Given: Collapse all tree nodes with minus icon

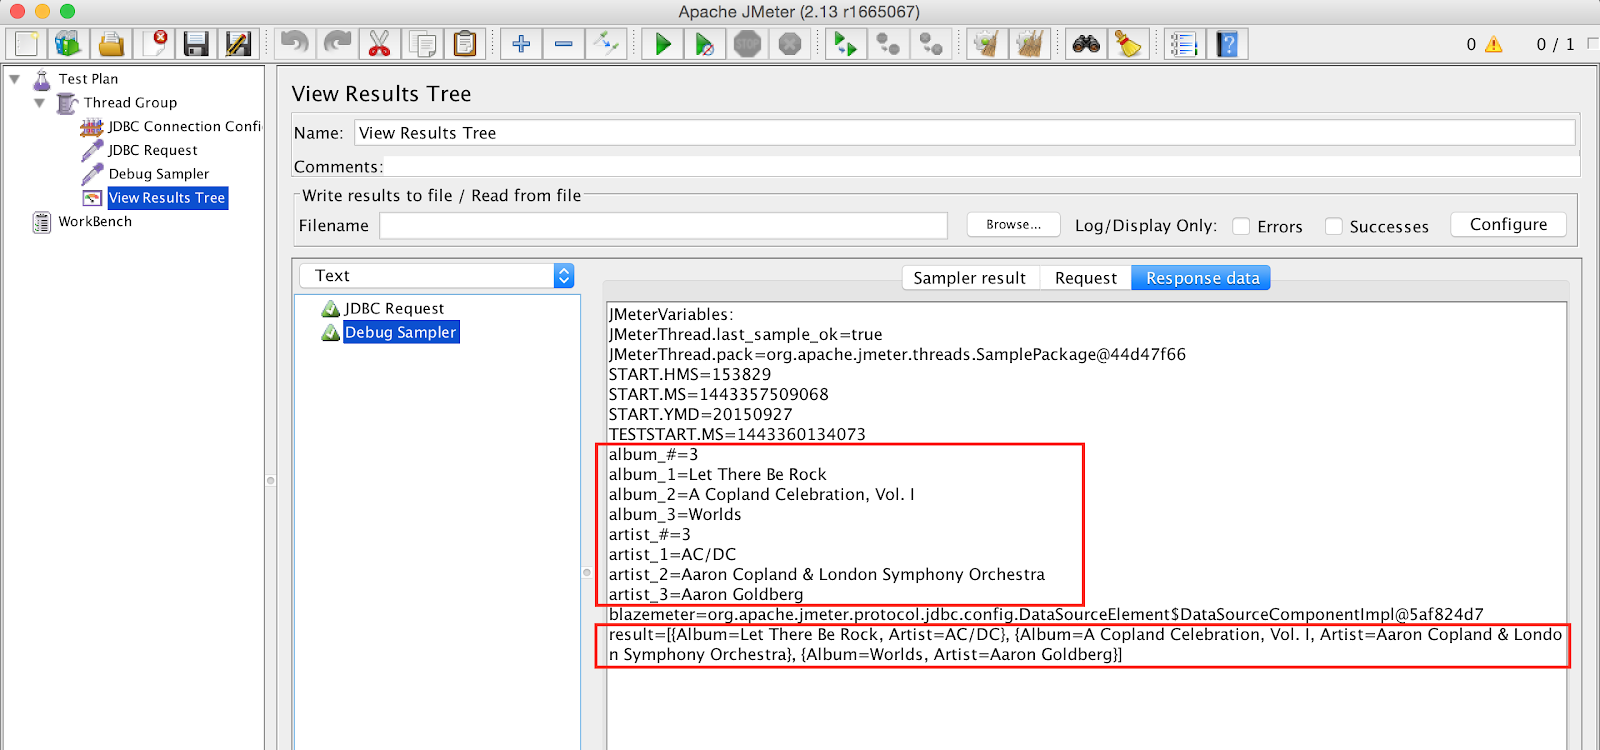Looking at the screenshot, I should click(564, 44).
